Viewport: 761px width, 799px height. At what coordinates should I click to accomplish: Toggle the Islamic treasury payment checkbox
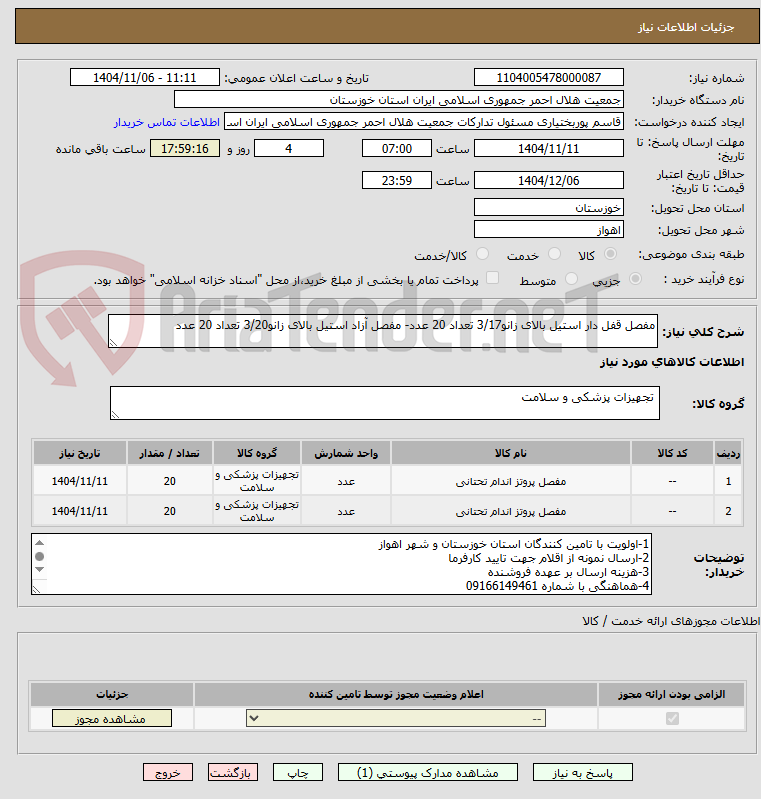[x=492, y=278]
